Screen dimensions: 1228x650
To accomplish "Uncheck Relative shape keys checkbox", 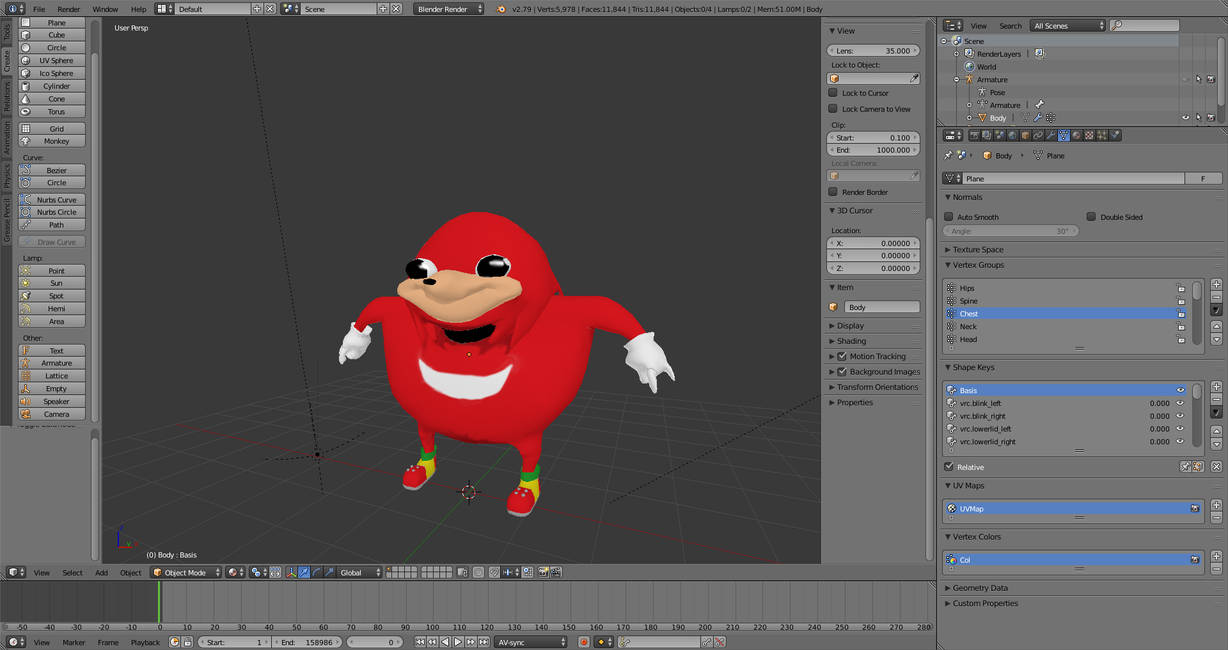I will tap(948, 467).
